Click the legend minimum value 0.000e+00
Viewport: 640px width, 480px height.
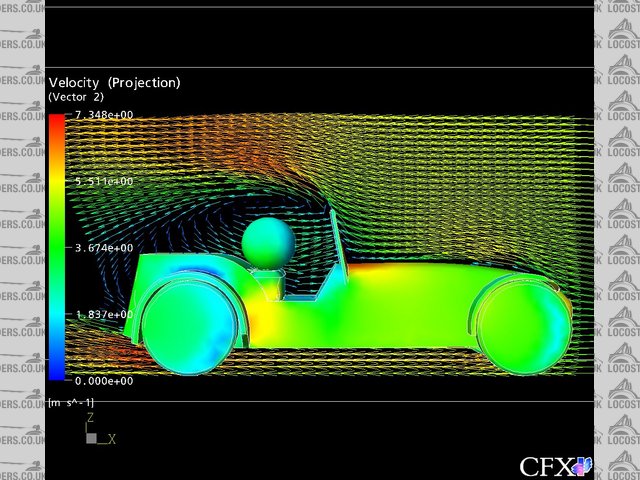pos(104,381)
